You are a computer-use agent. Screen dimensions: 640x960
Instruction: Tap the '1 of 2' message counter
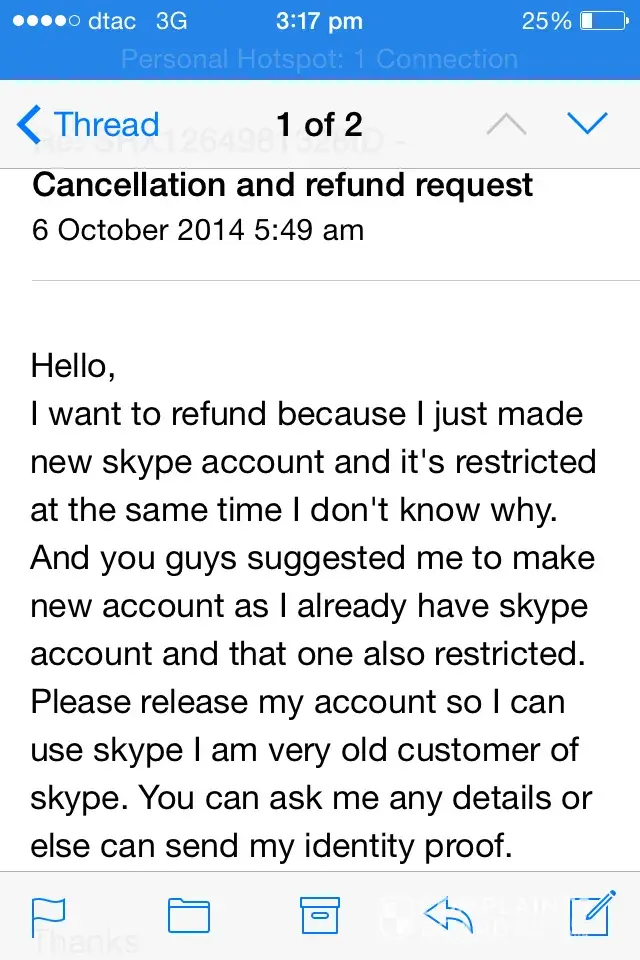[320, 125]
